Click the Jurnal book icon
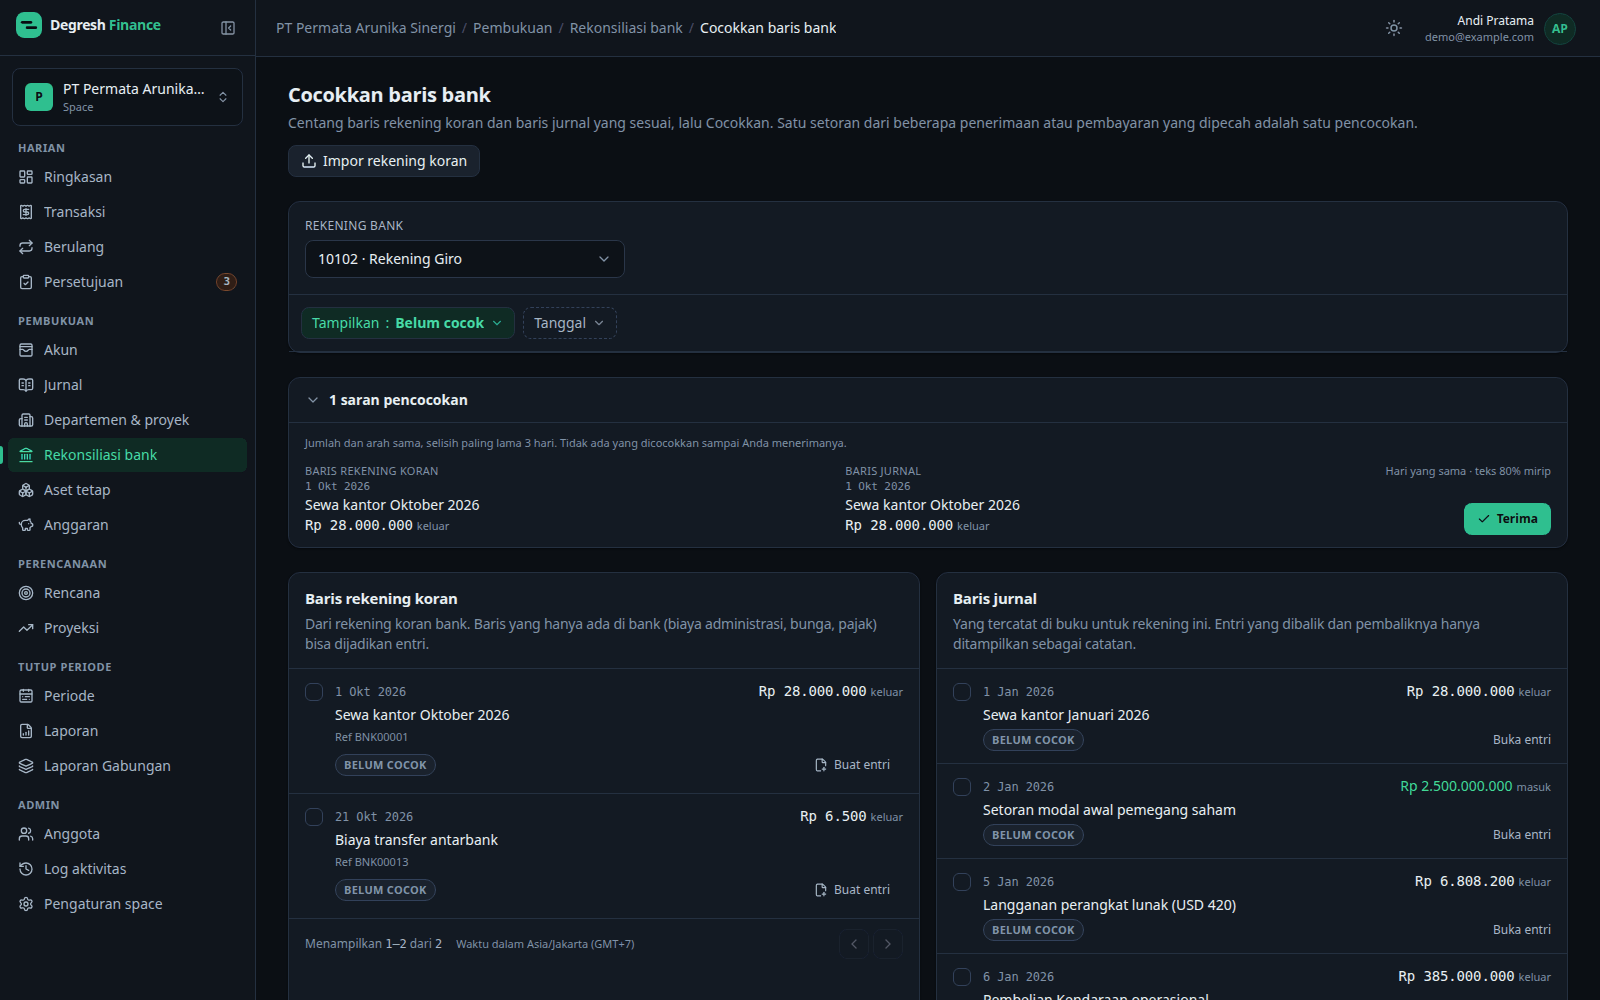Viewport: 1600px width, 1000px height. pyautogui.click(x=26, y=385)
